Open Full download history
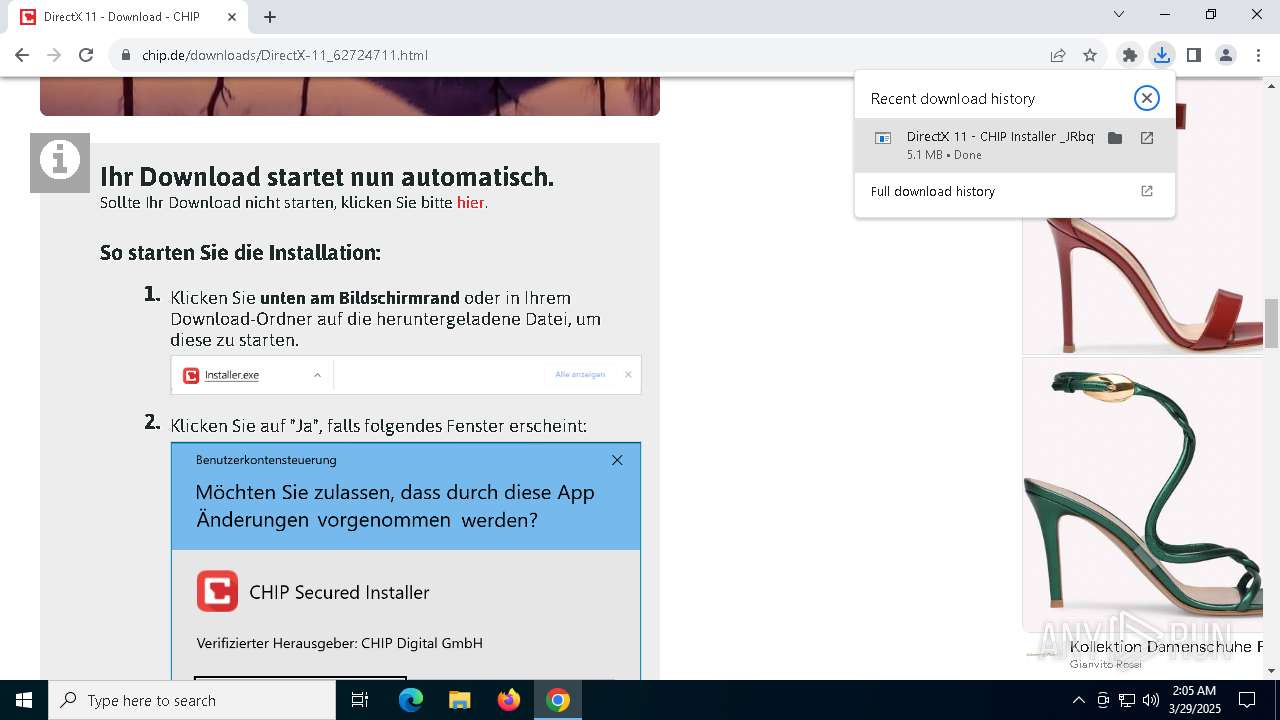The height and width of the screenshot is (720, 1280). 1015,191
